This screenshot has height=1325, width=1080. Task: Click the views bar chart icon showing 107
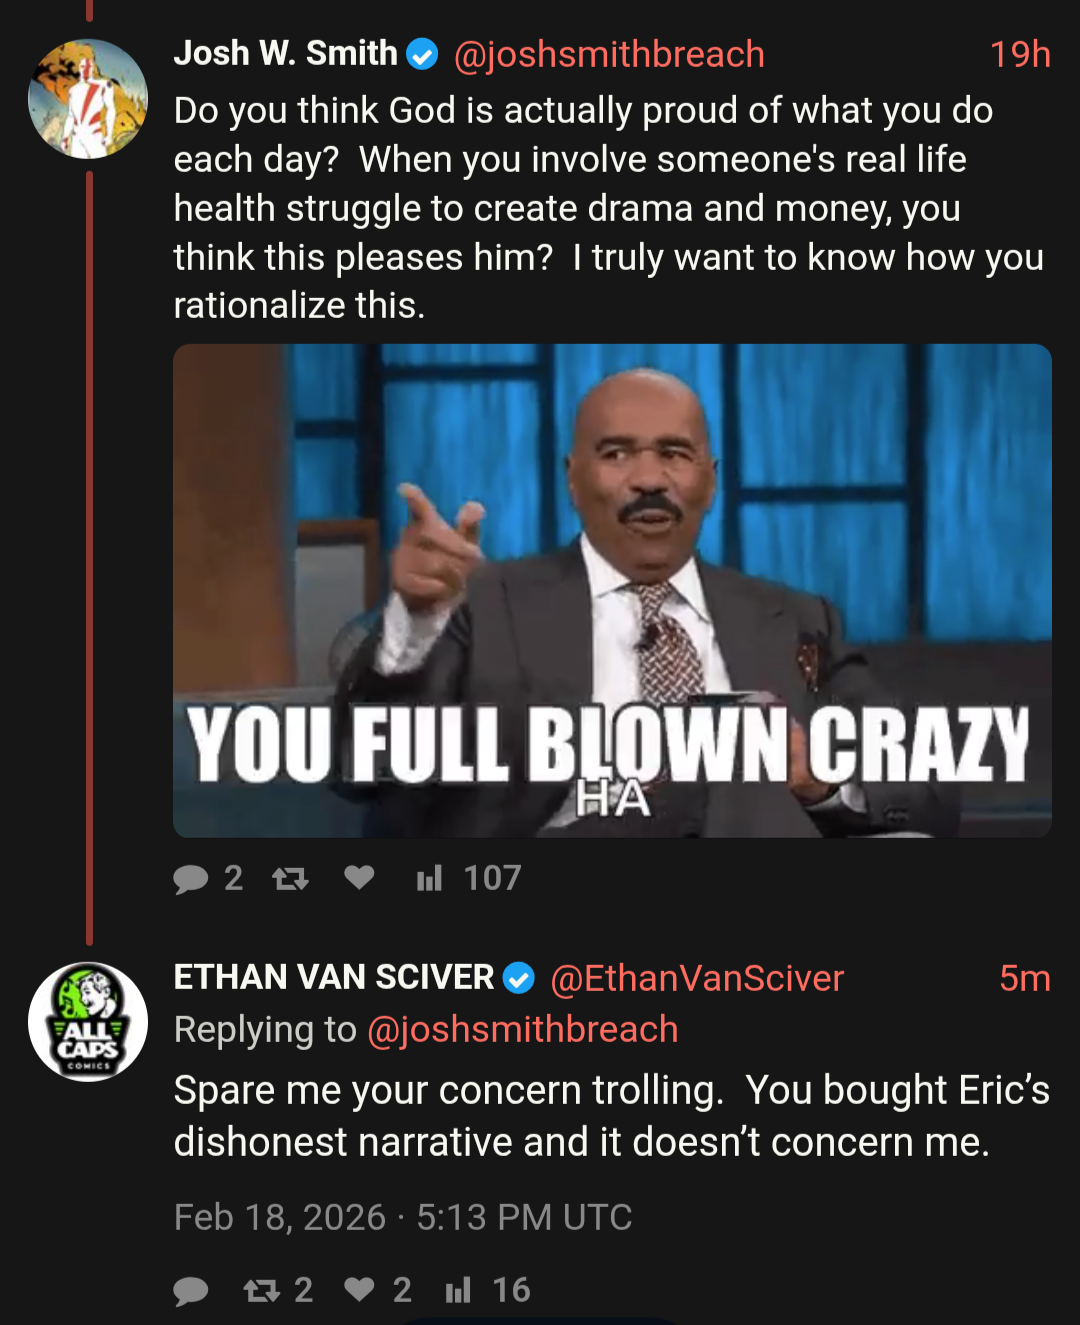429,878
